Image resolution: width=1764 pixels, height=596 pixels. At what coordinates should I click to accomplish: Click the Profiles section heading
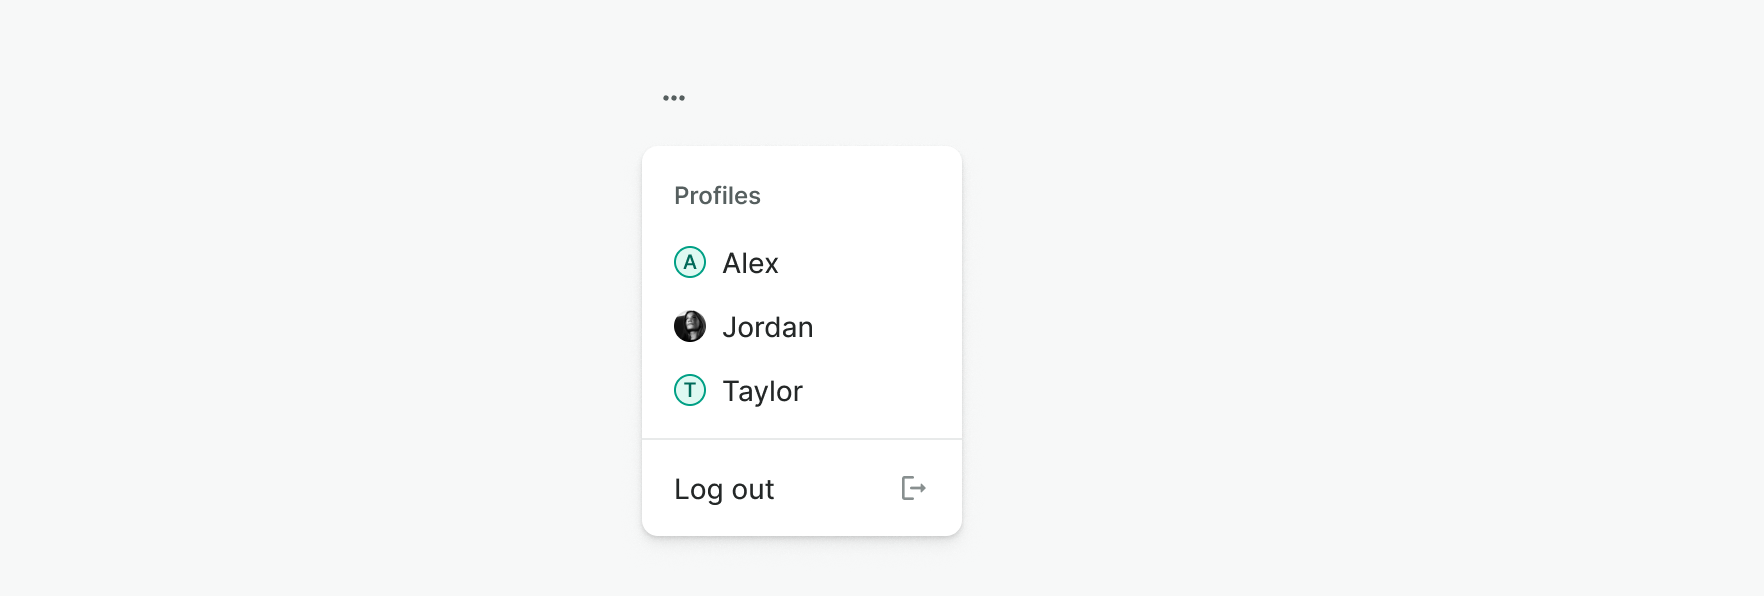pos(717,196)
